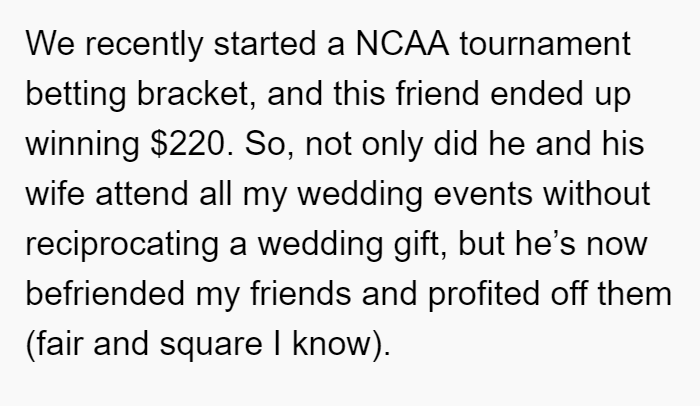The height and width of the screenshot is (406, 700).
Task: Click the word "square" in the last line
Action: click(x=211, y=345)
